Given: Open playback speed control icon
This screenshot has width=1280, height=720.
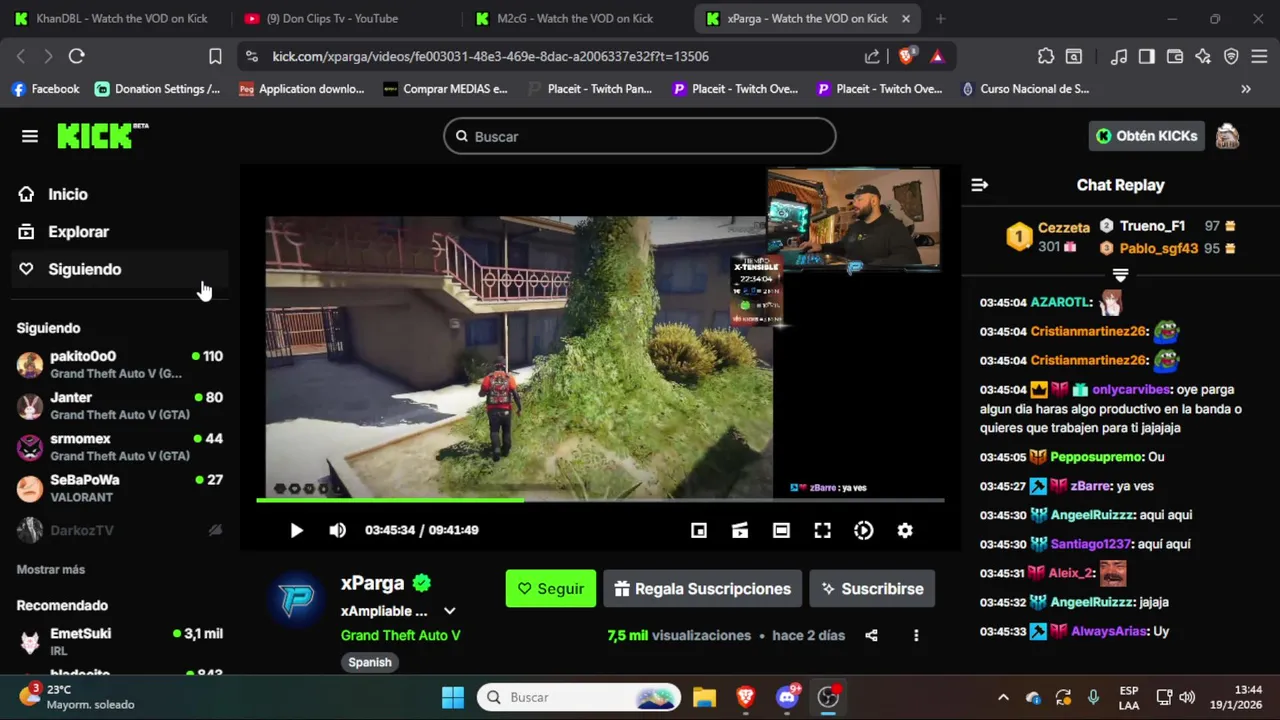Looking at the screenshot, I should (x=864, y=531).
